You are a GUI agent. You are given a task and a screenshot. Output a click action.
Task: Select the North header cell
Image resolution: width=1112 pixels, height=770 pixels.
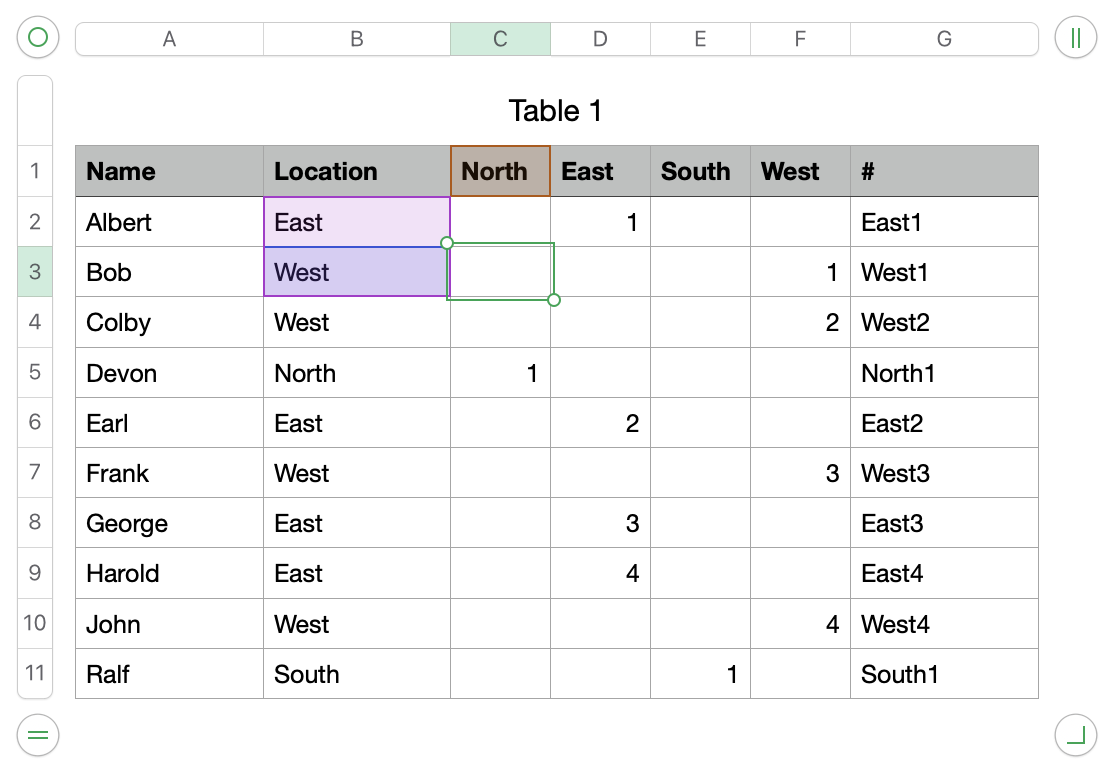(500, 171)
